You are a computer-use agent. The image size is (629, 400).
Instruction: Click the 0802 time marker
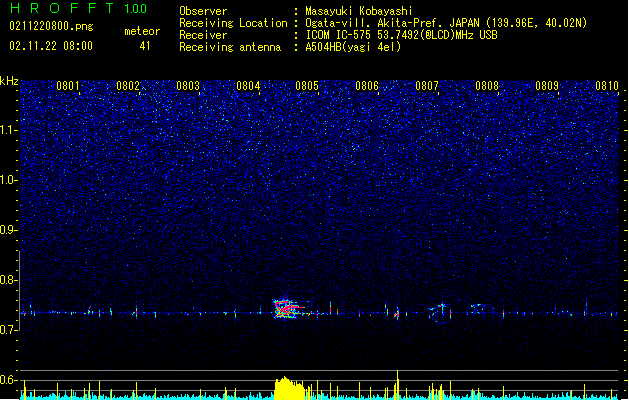(x=128, y=86)
